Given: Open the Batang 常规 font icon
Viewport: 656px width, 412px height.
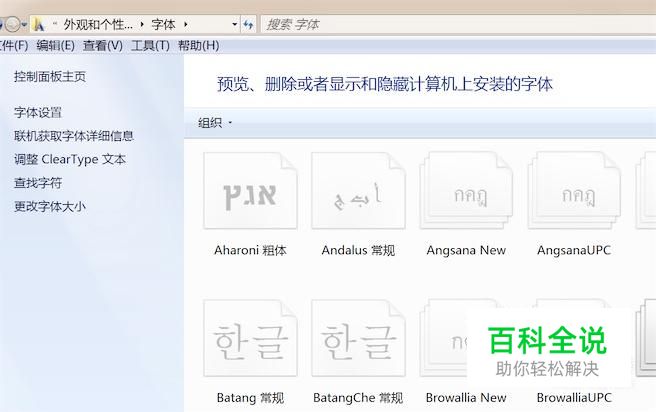Looking at the screenshot, I should (x=250, y=338).
